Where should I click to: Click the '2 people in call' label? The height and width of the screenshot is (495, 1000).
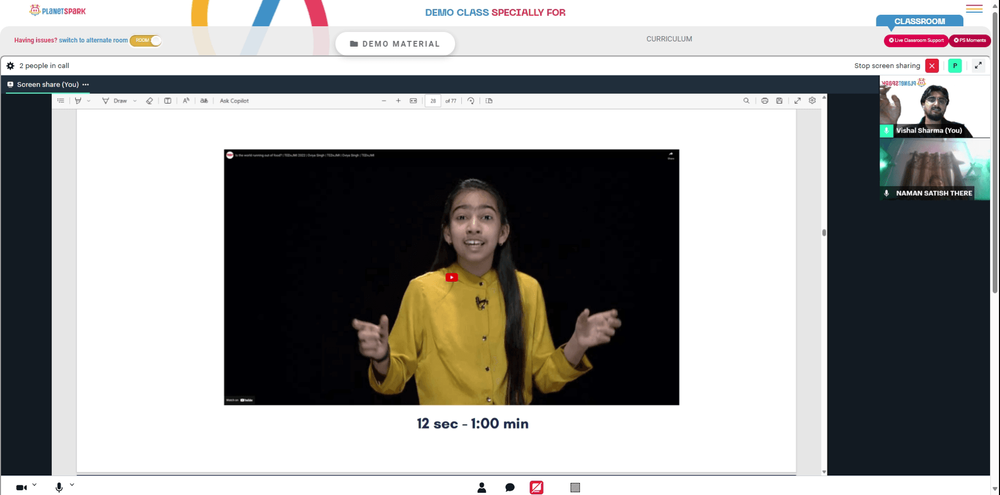click(x=44, y=66)
